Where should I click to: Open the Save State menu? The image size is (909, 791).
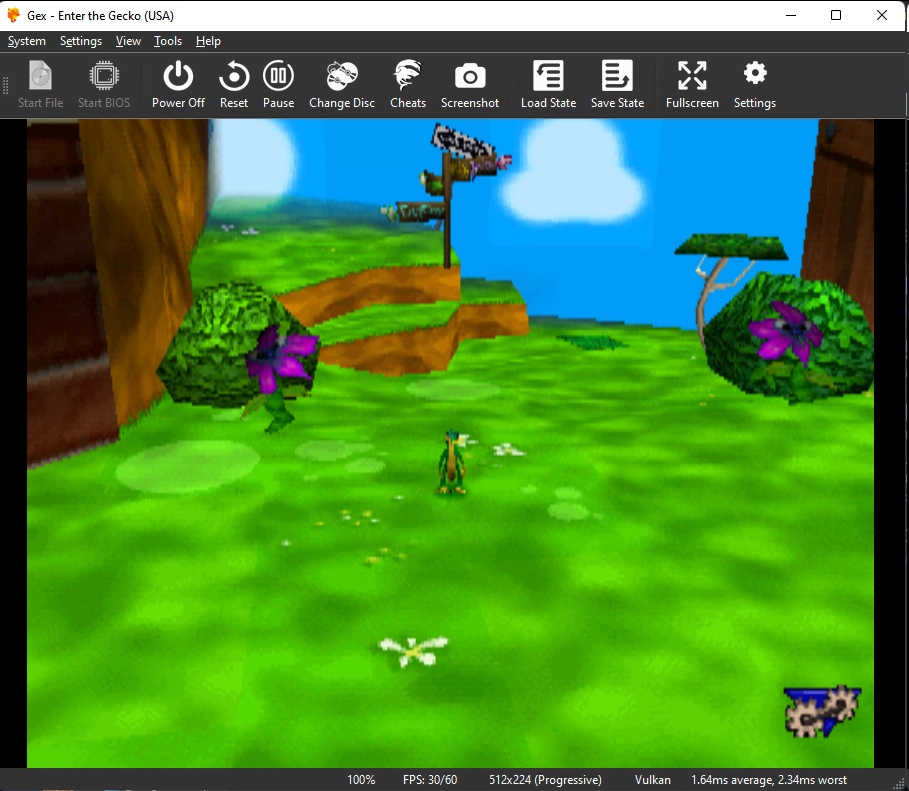point(617,85)
